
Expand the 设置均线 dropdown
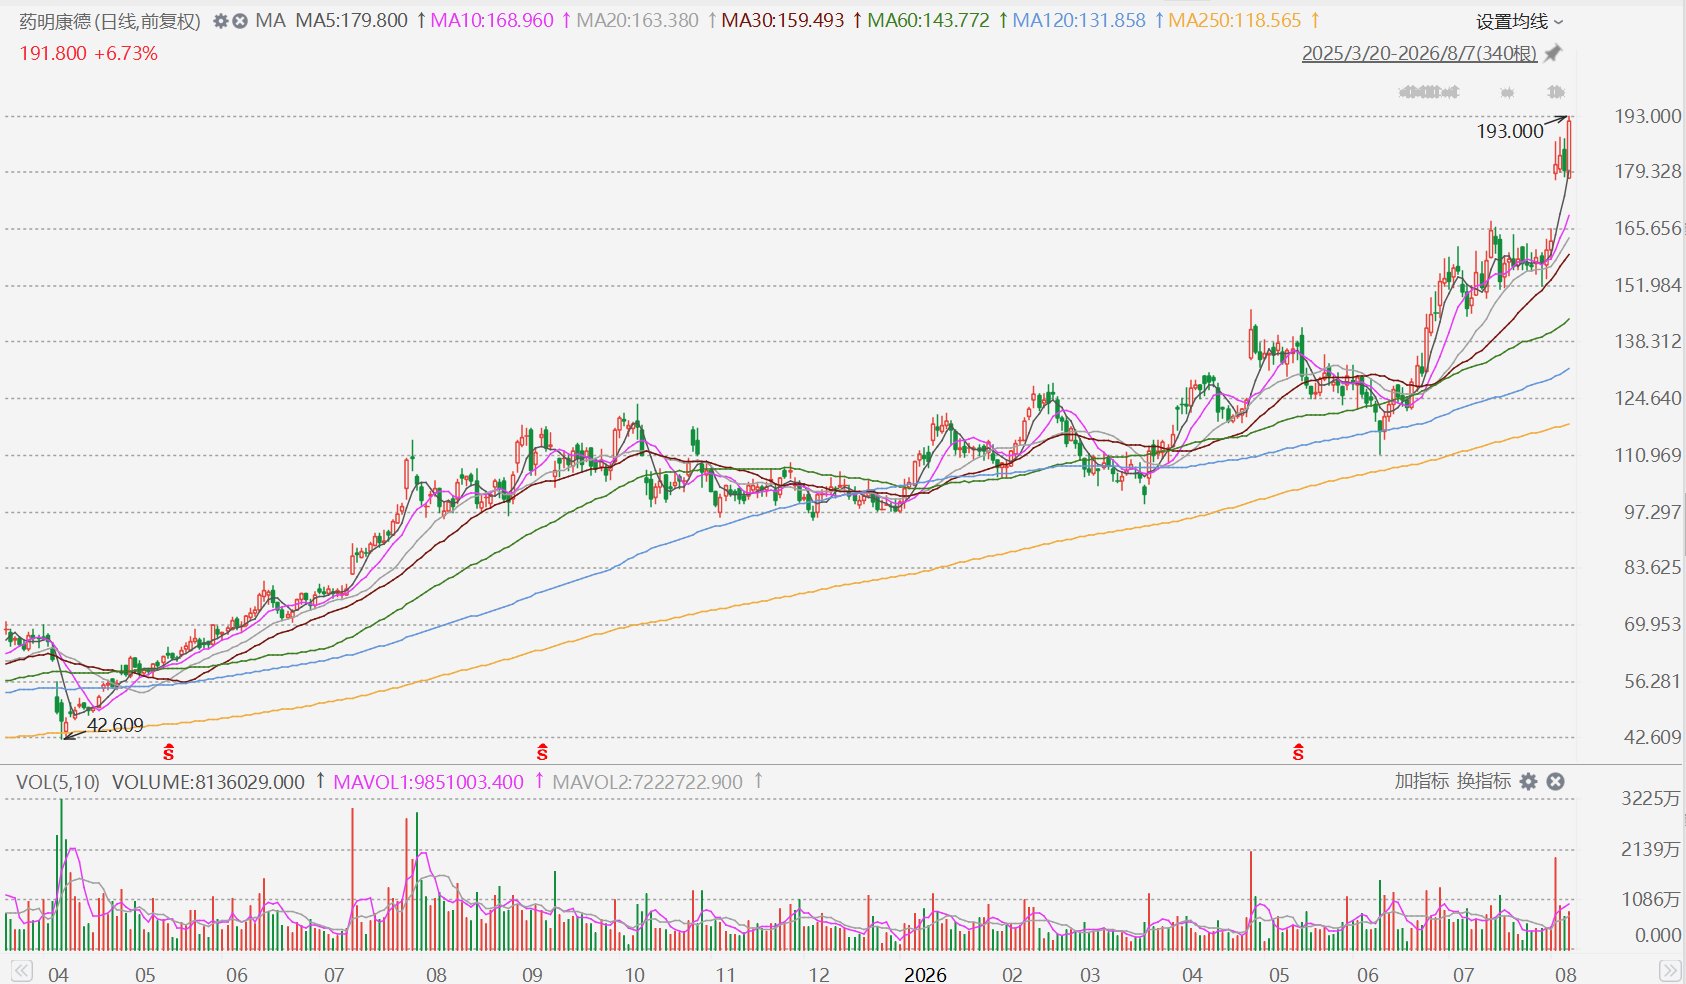[x=1520, y=21]
